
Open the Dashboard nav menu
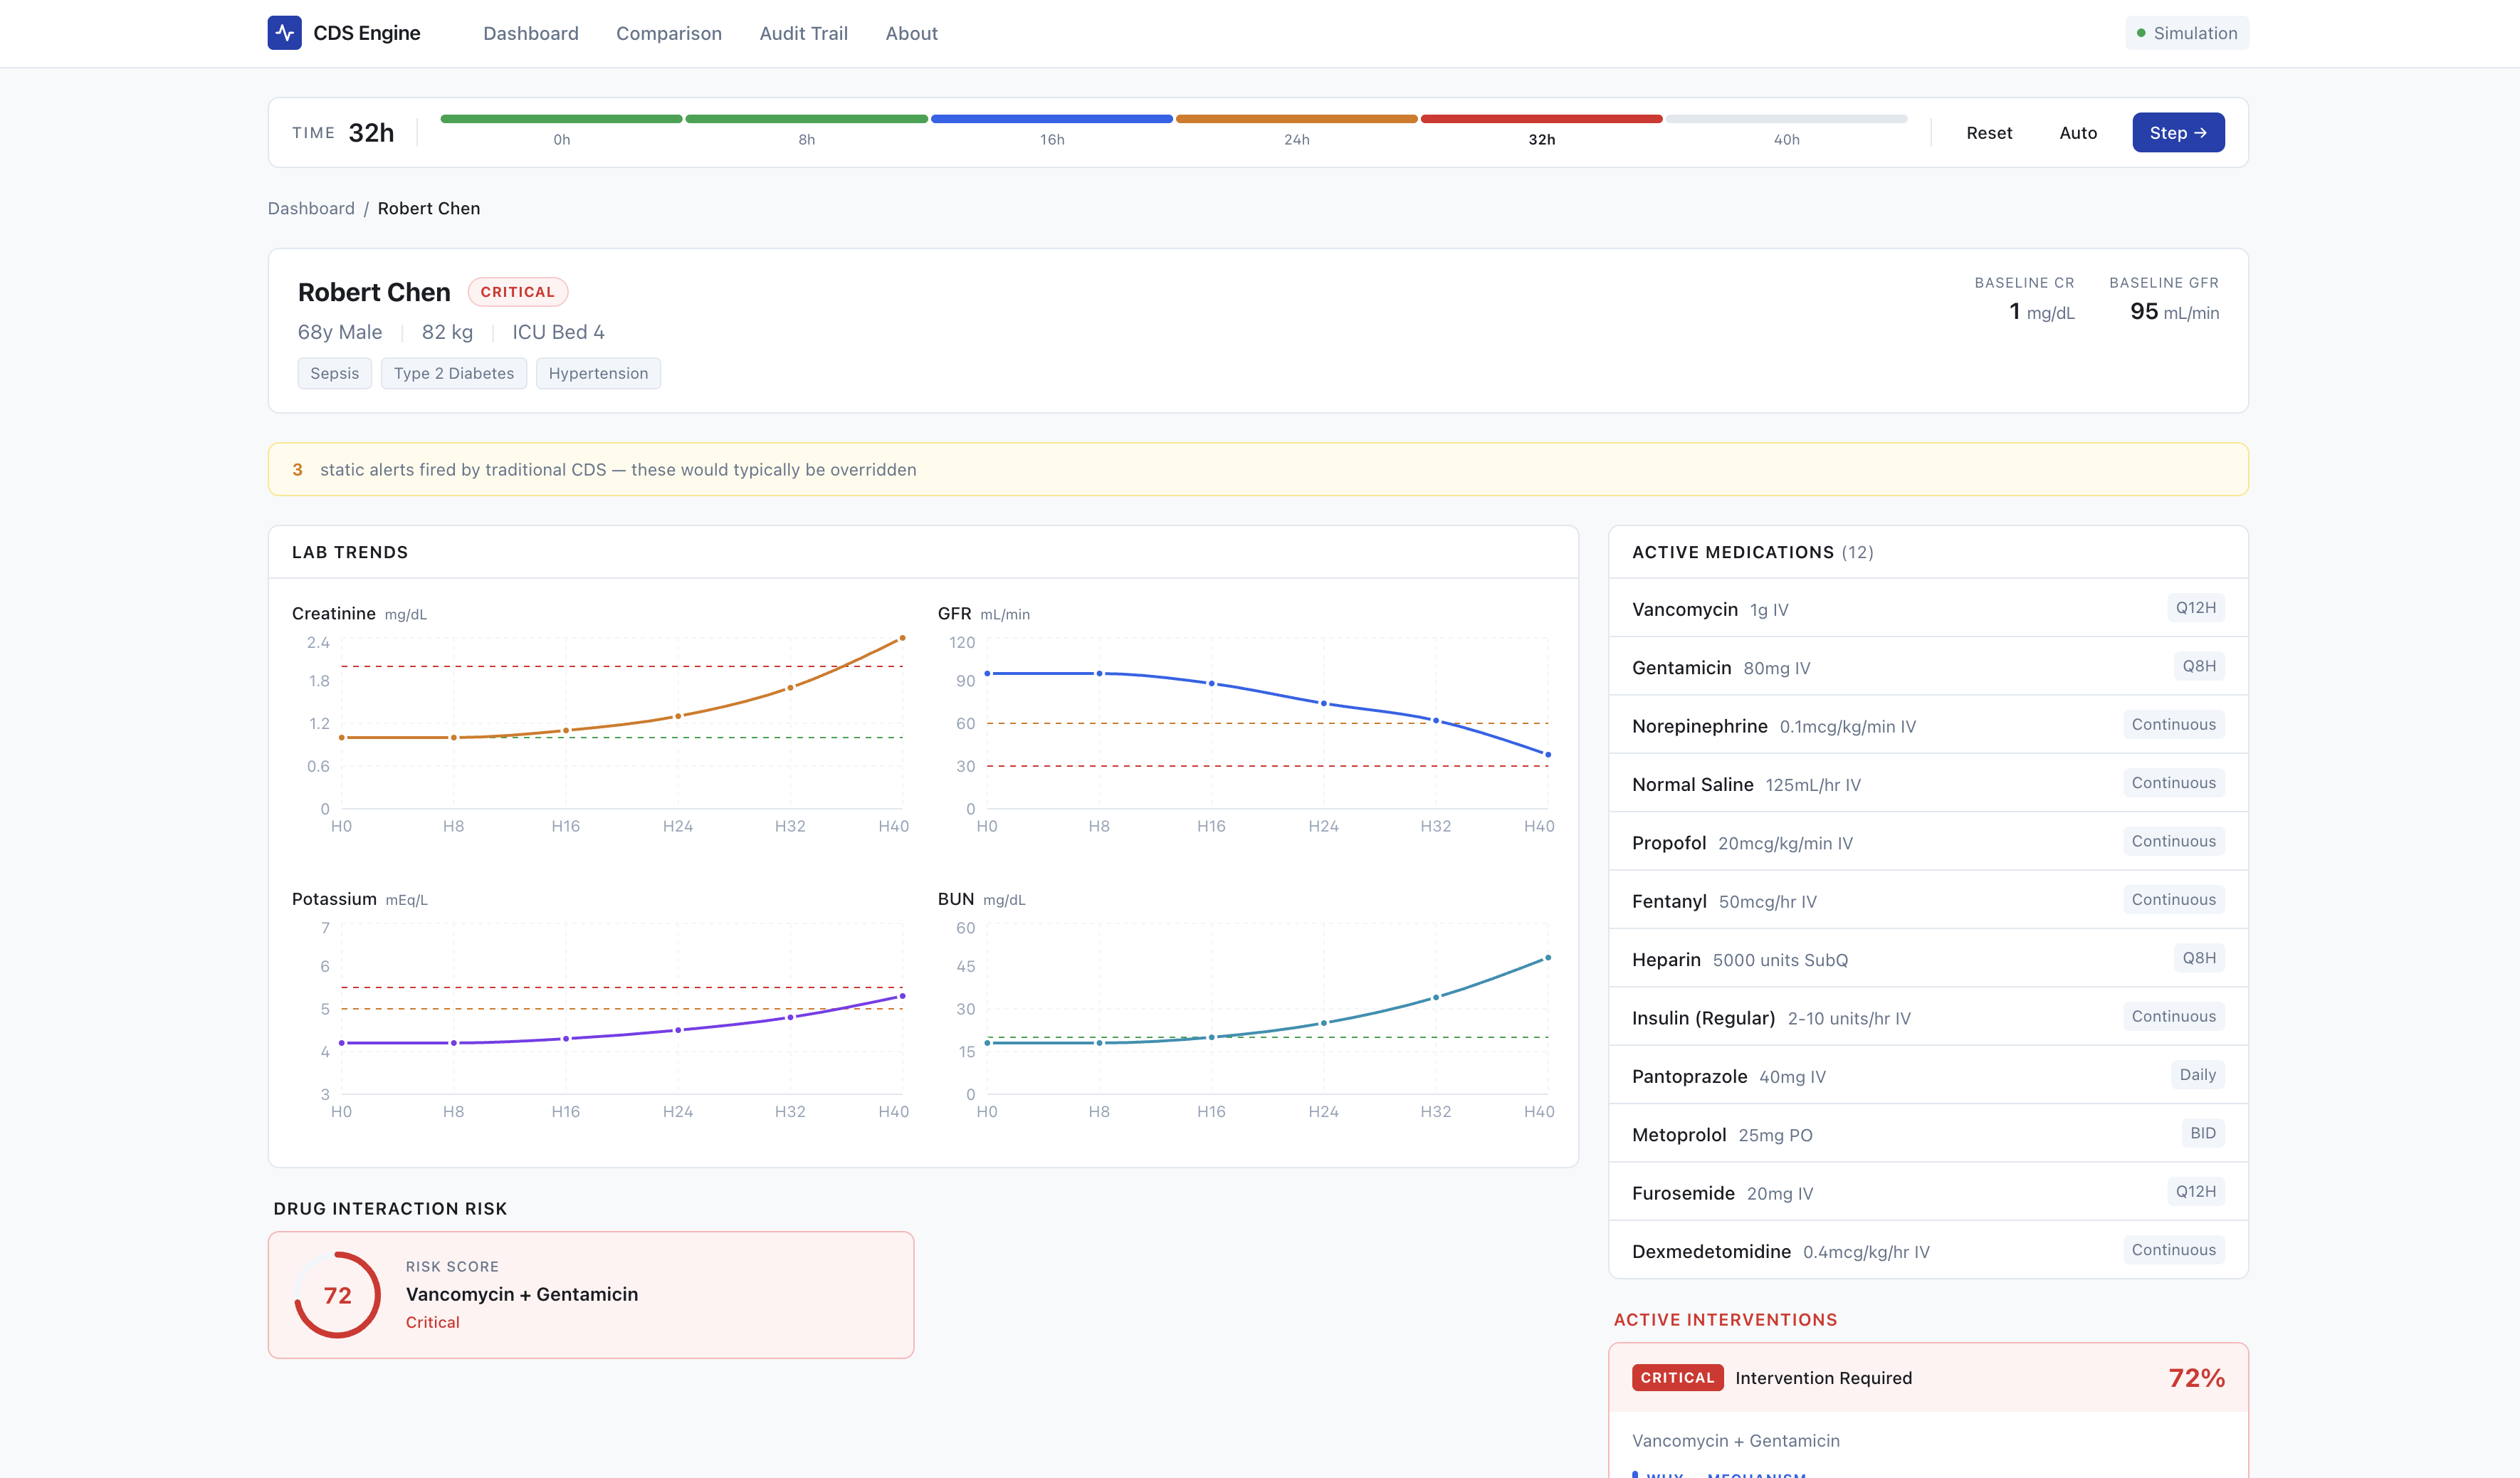[x=530, y=33]
